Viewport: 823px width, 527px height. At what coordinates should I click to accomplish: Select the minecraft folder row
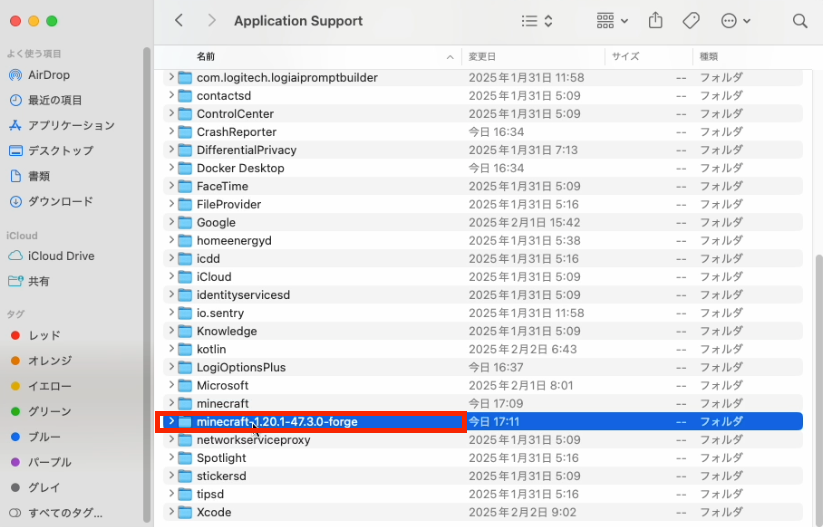483,404
